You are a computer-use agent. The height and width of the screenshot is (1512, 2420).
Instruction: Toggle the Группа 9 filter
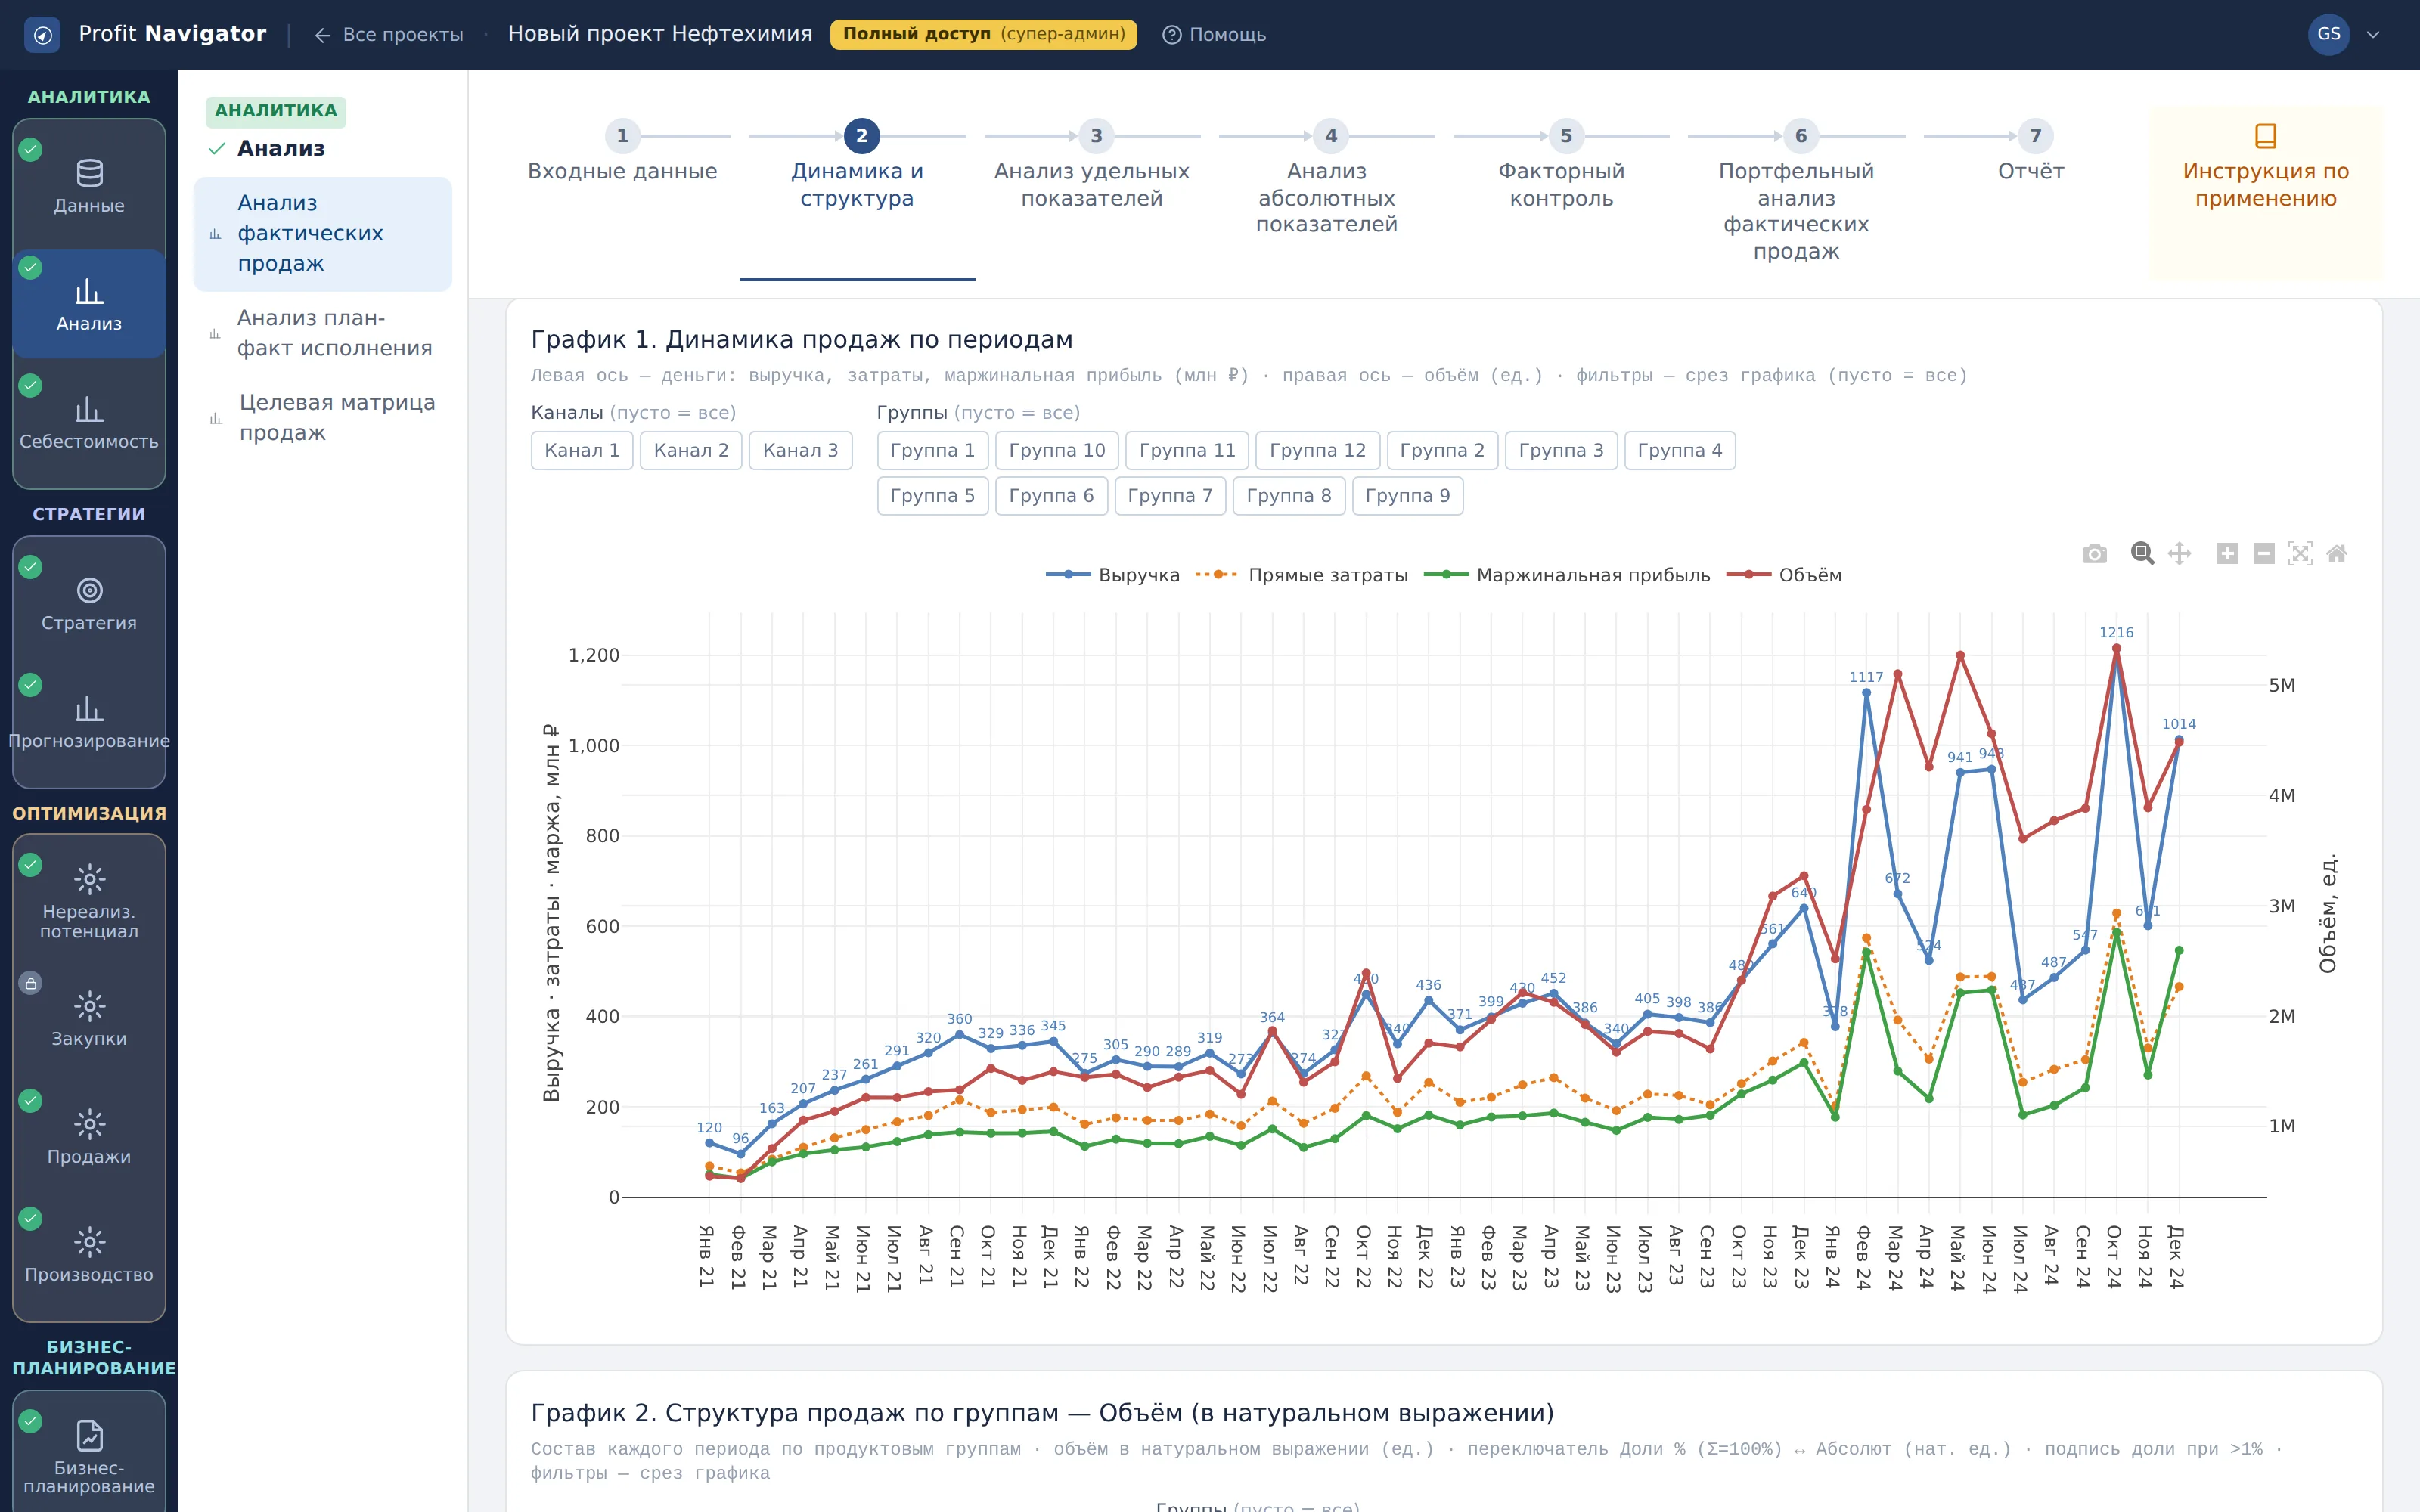[x=1408, y=496]
